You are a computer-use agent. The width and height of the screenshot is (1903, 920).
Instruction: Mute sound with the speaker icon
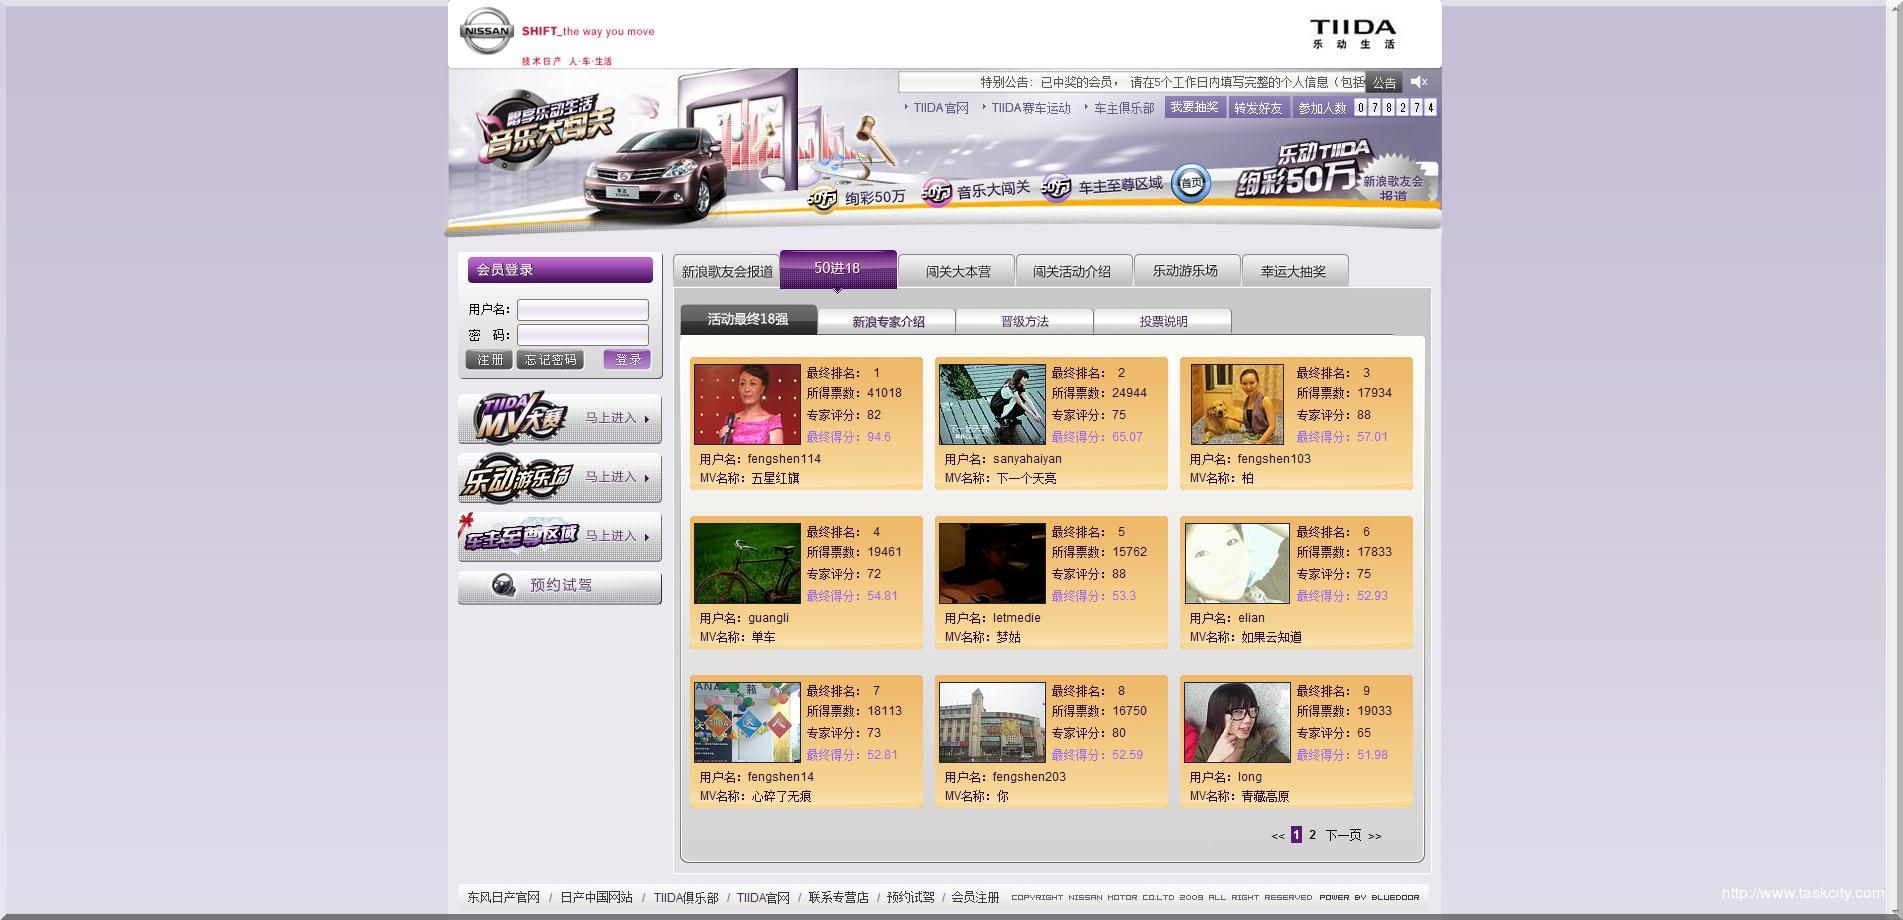click(1419, 82)
